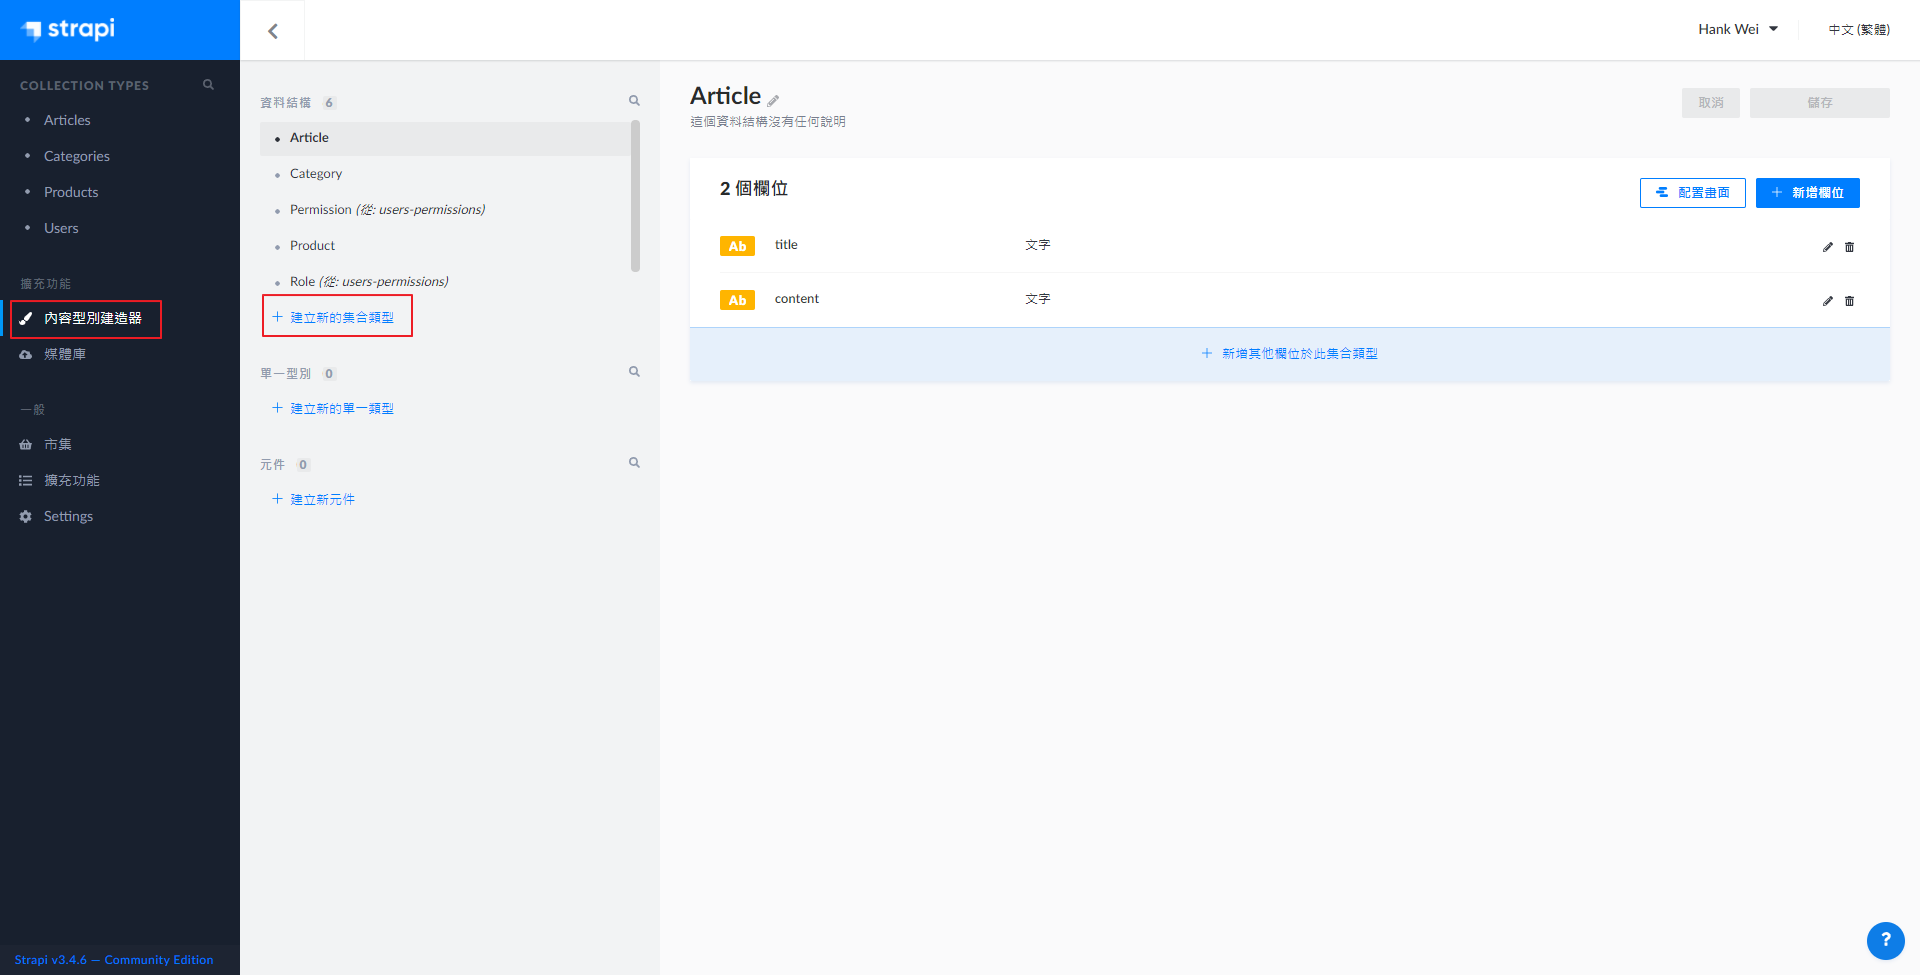Delete the content field with trash icon

click(1849, 301)
